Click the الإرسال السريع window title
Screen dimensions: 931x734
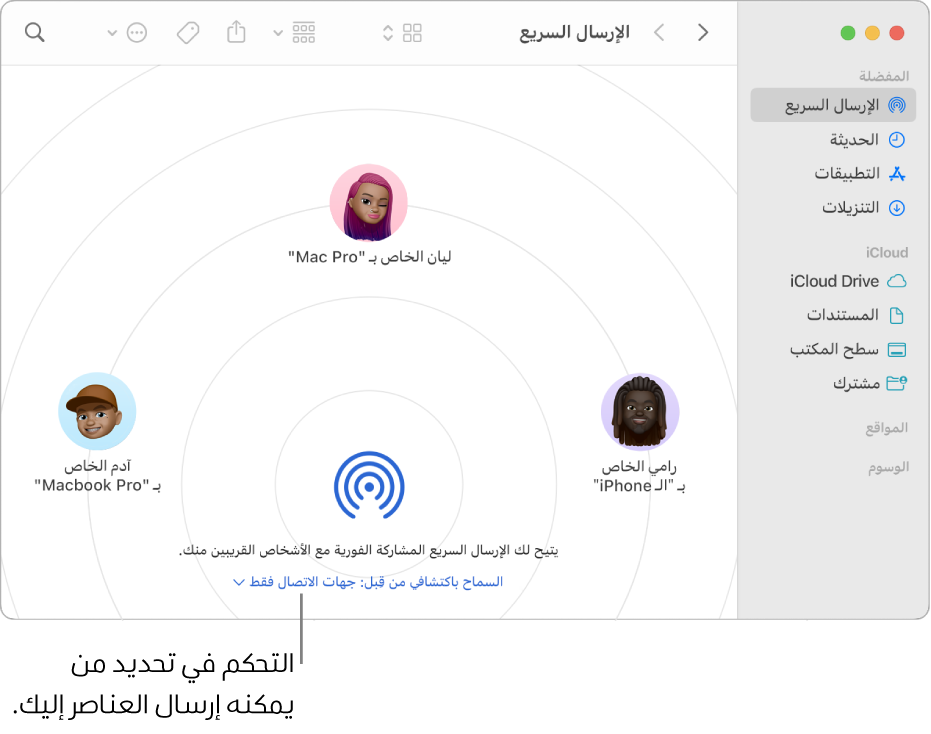coord(574,32)
